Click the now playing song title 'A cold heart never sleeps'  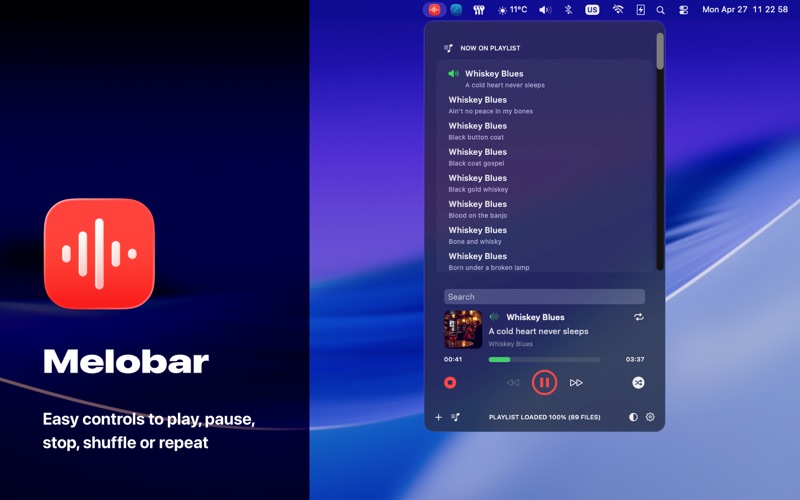tap(538, 331)
